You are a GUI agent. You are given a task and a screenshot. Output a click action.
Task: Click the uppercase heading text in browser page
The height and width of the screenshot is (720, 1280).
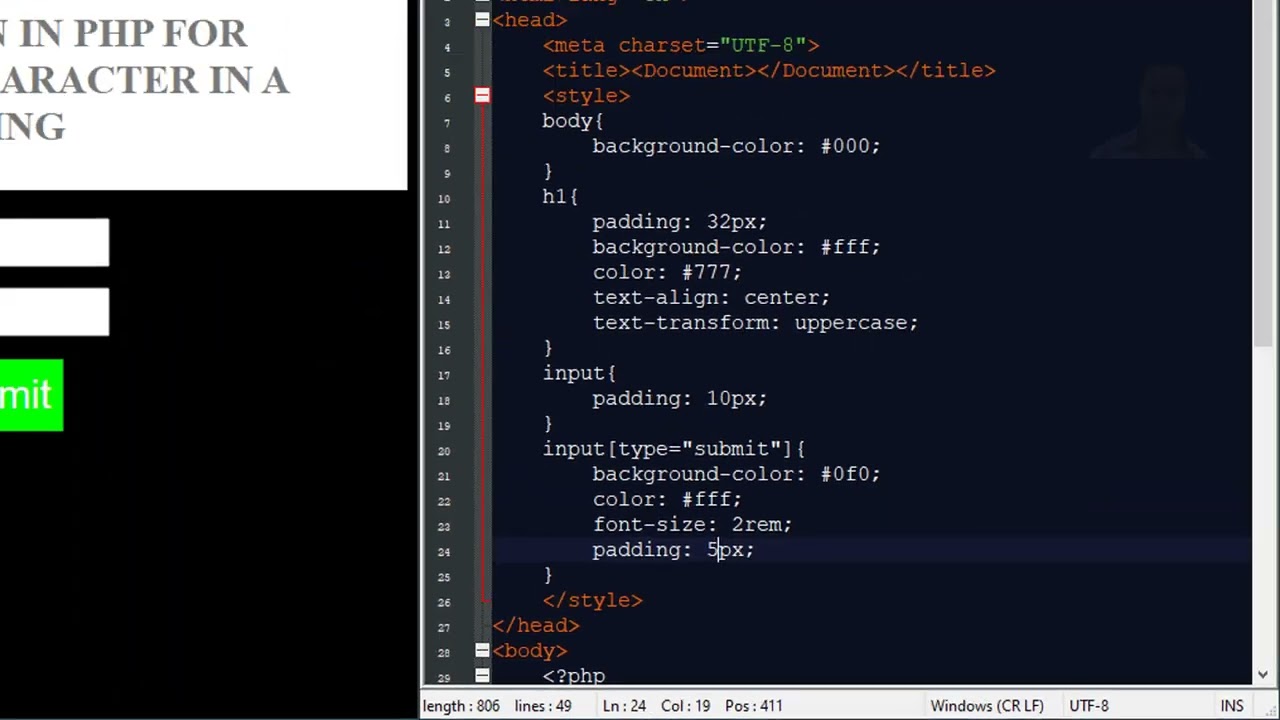click(145, 80)
